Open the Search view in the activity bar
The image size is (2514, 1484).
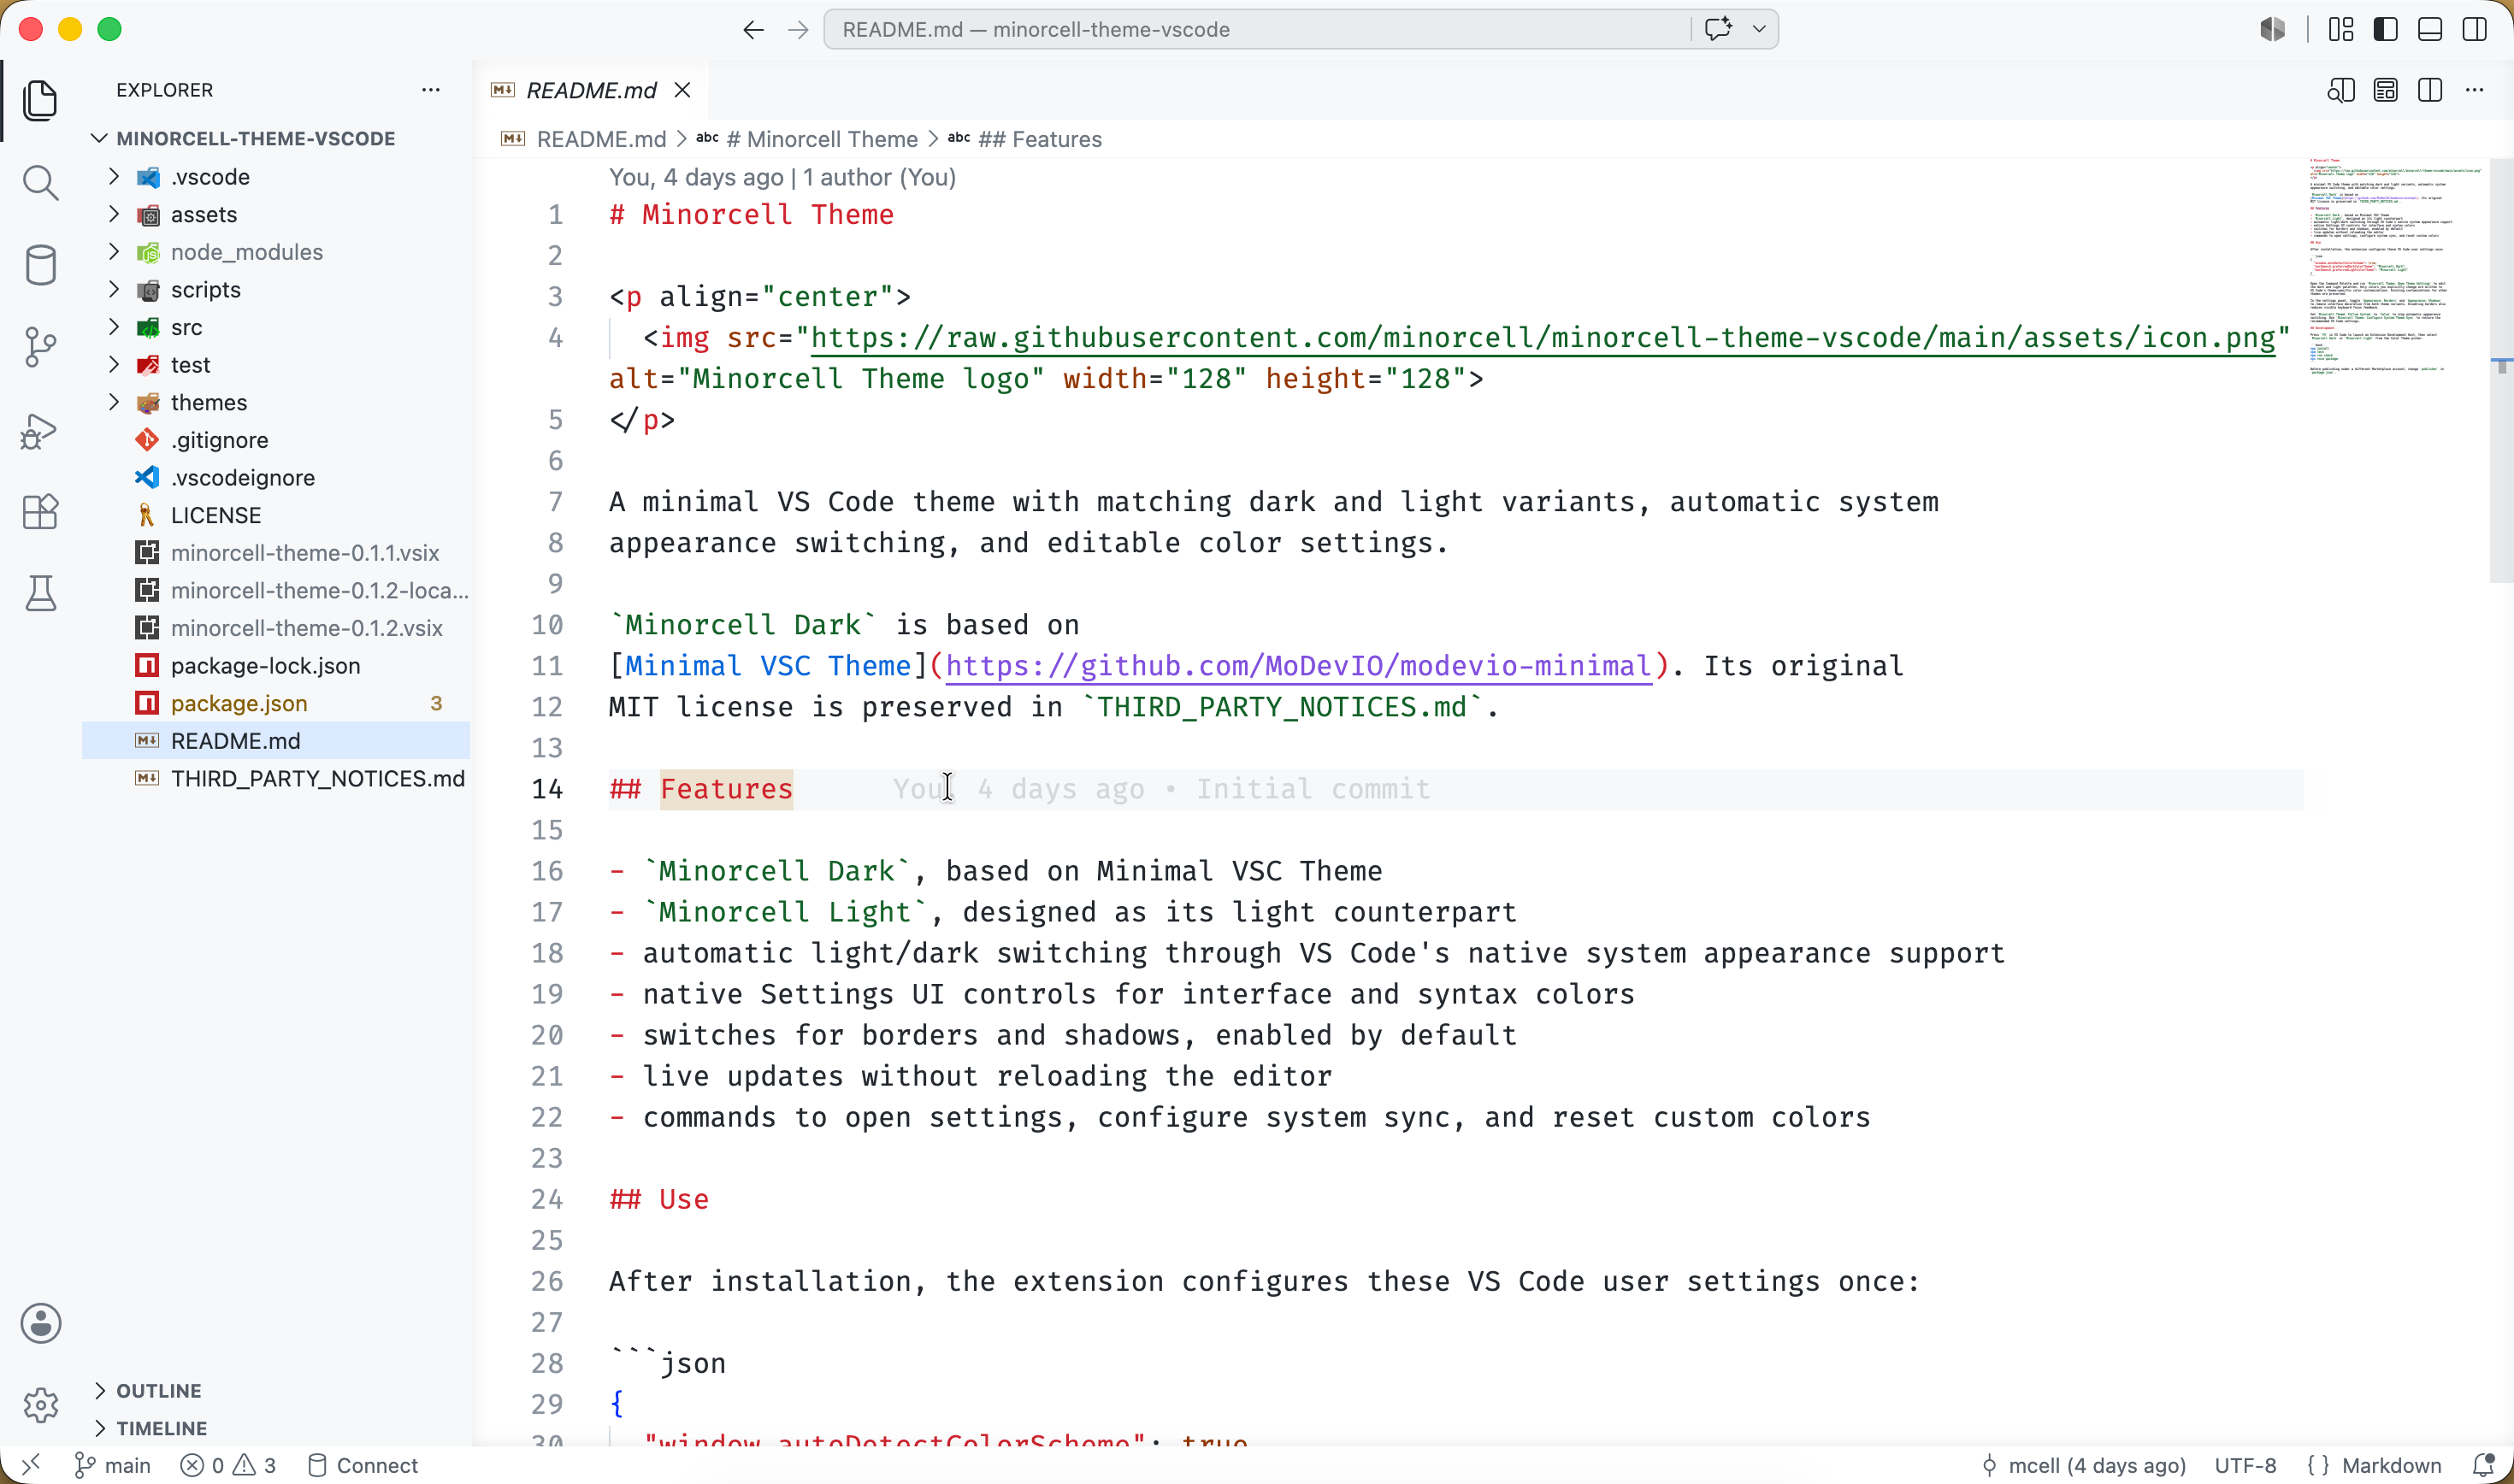[x=40, y=183]
